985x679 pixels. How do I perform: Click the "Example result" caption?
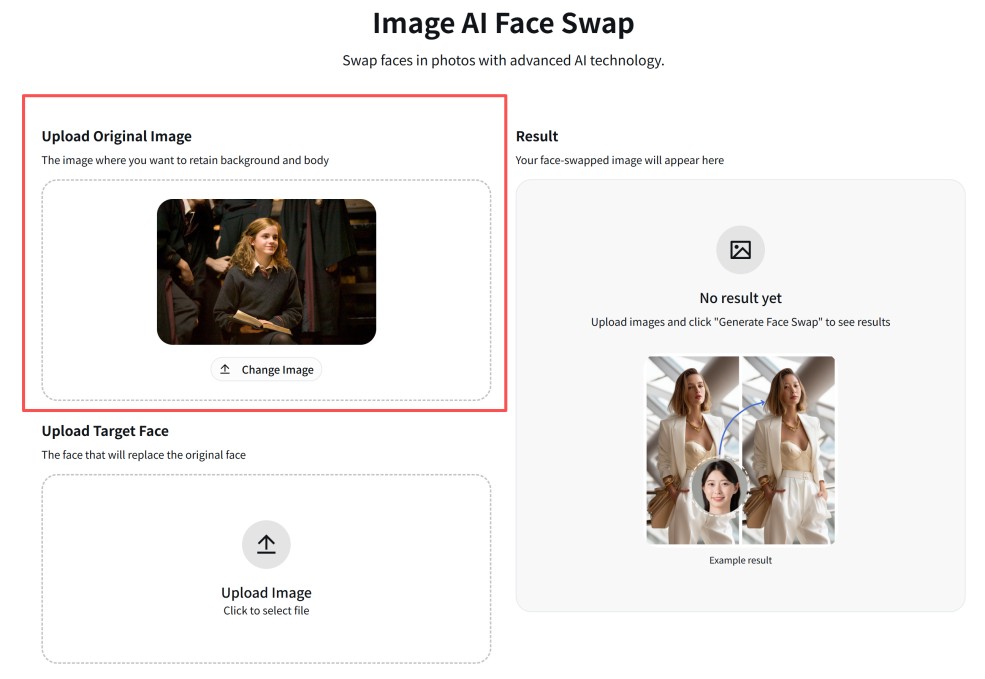(740, 560)
